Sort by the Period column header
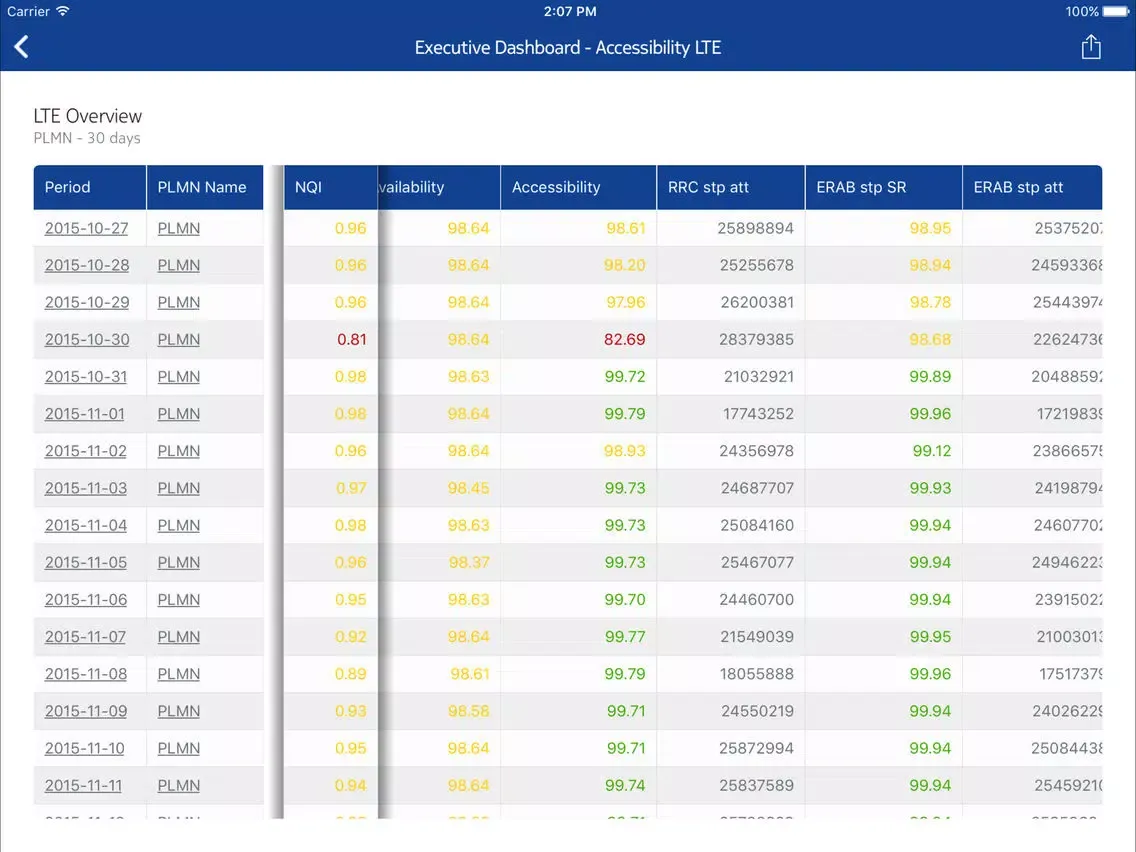1136x852 pixels. coord(68,187)
